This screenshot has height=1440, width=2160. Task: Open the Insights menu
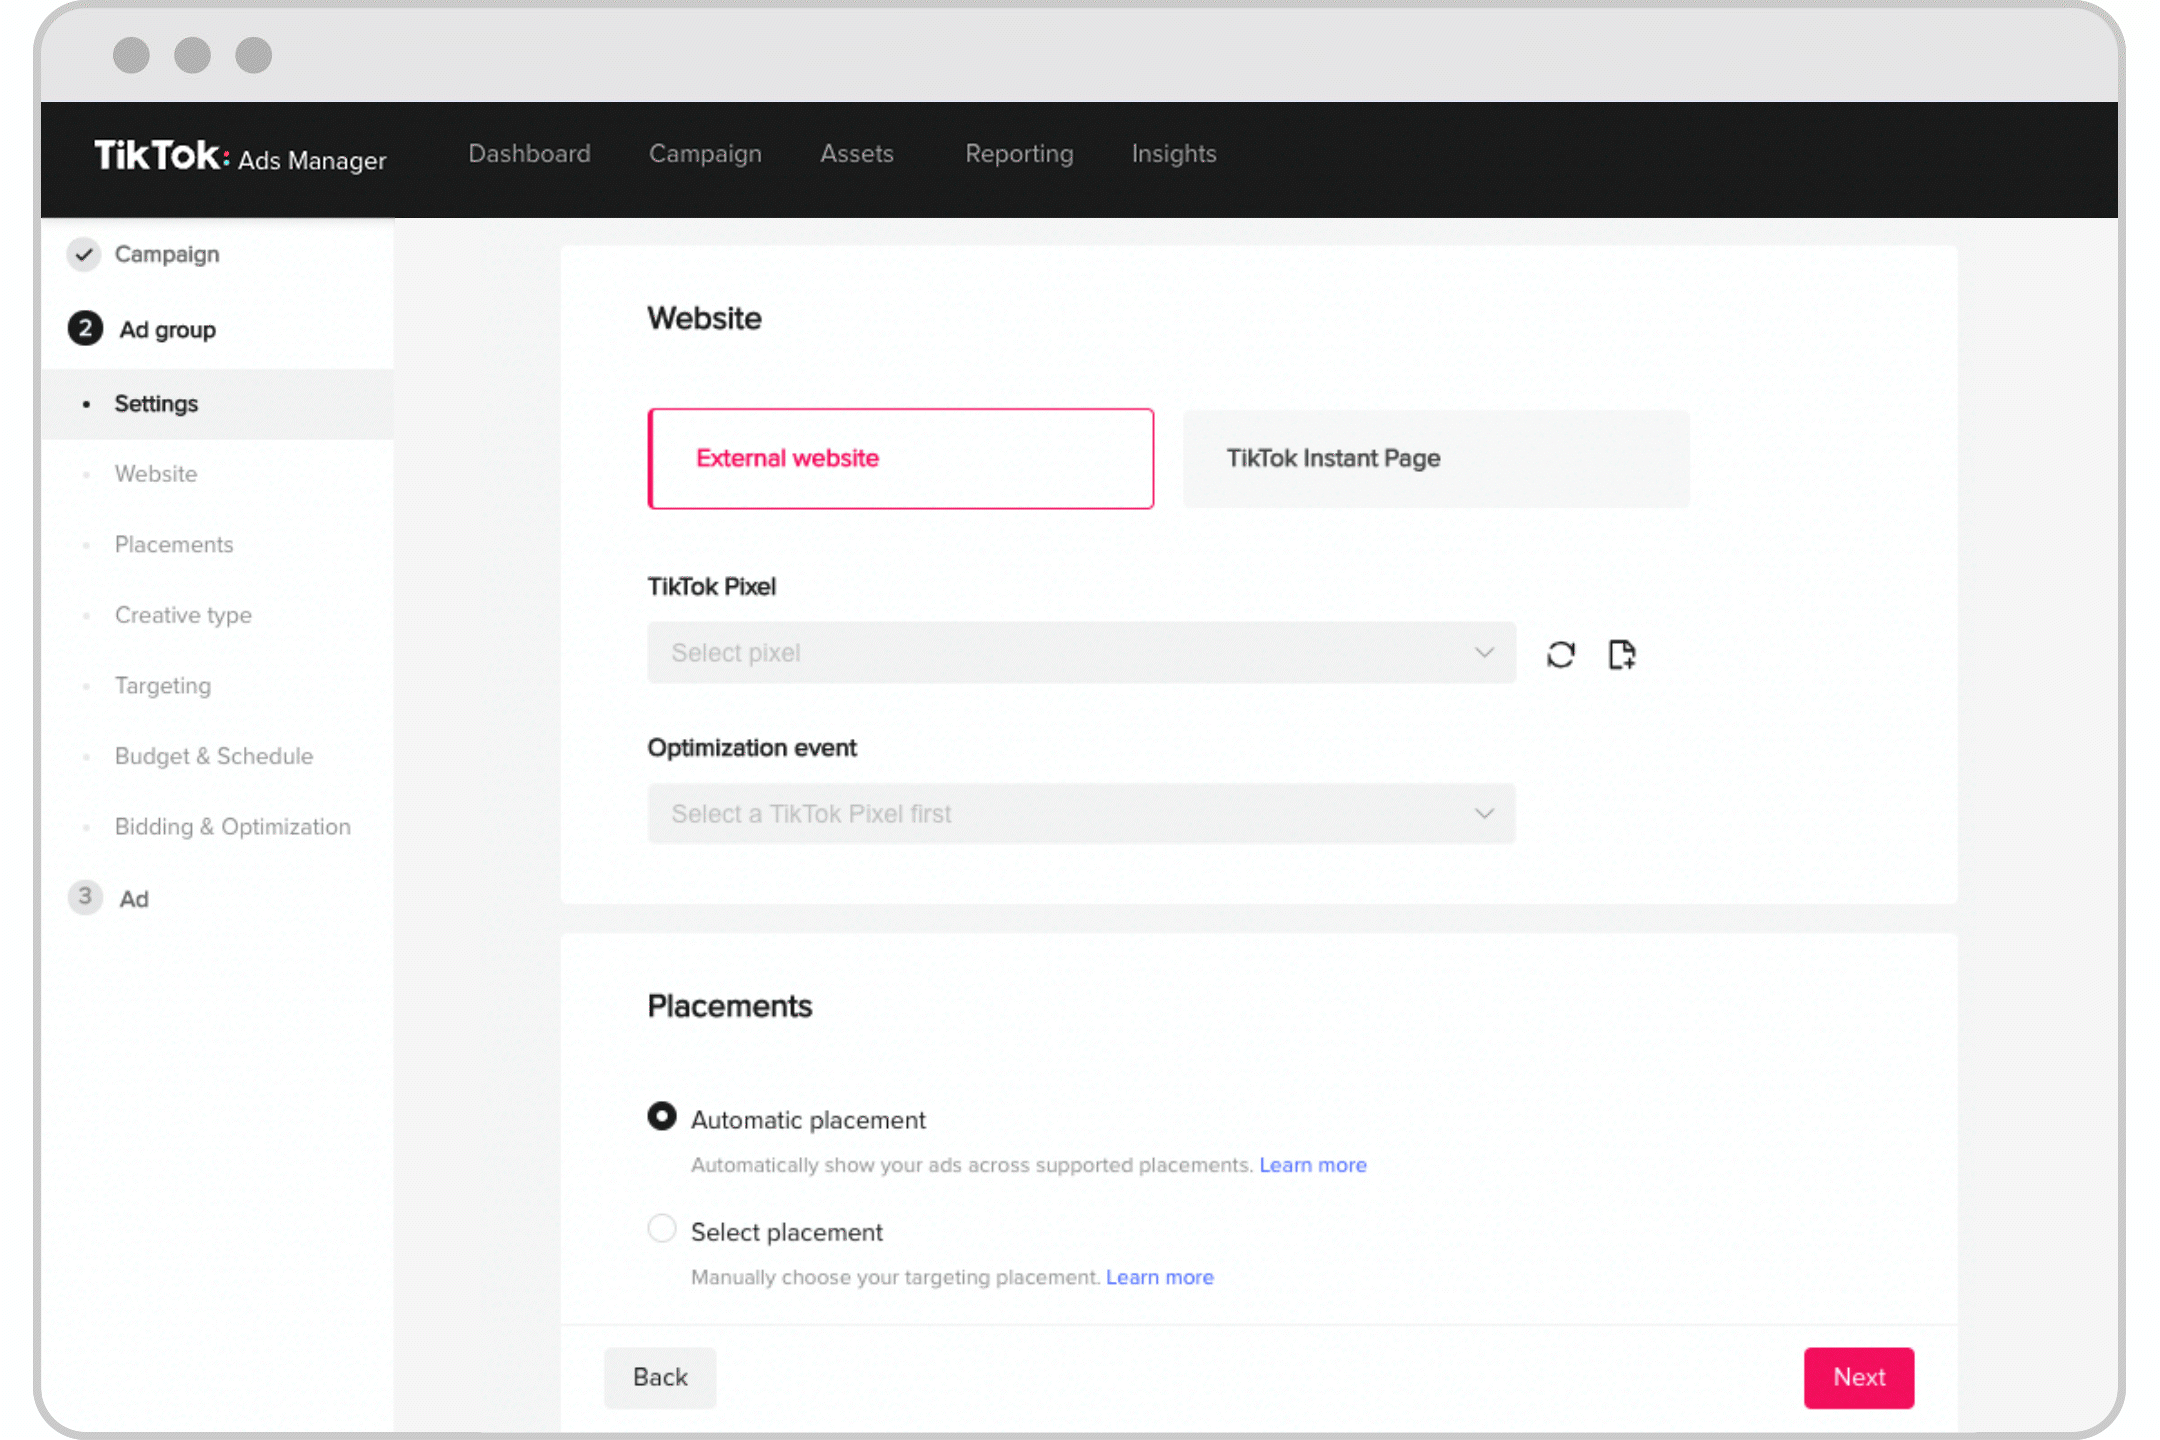pyautogui.click(x=1172, y=153)
